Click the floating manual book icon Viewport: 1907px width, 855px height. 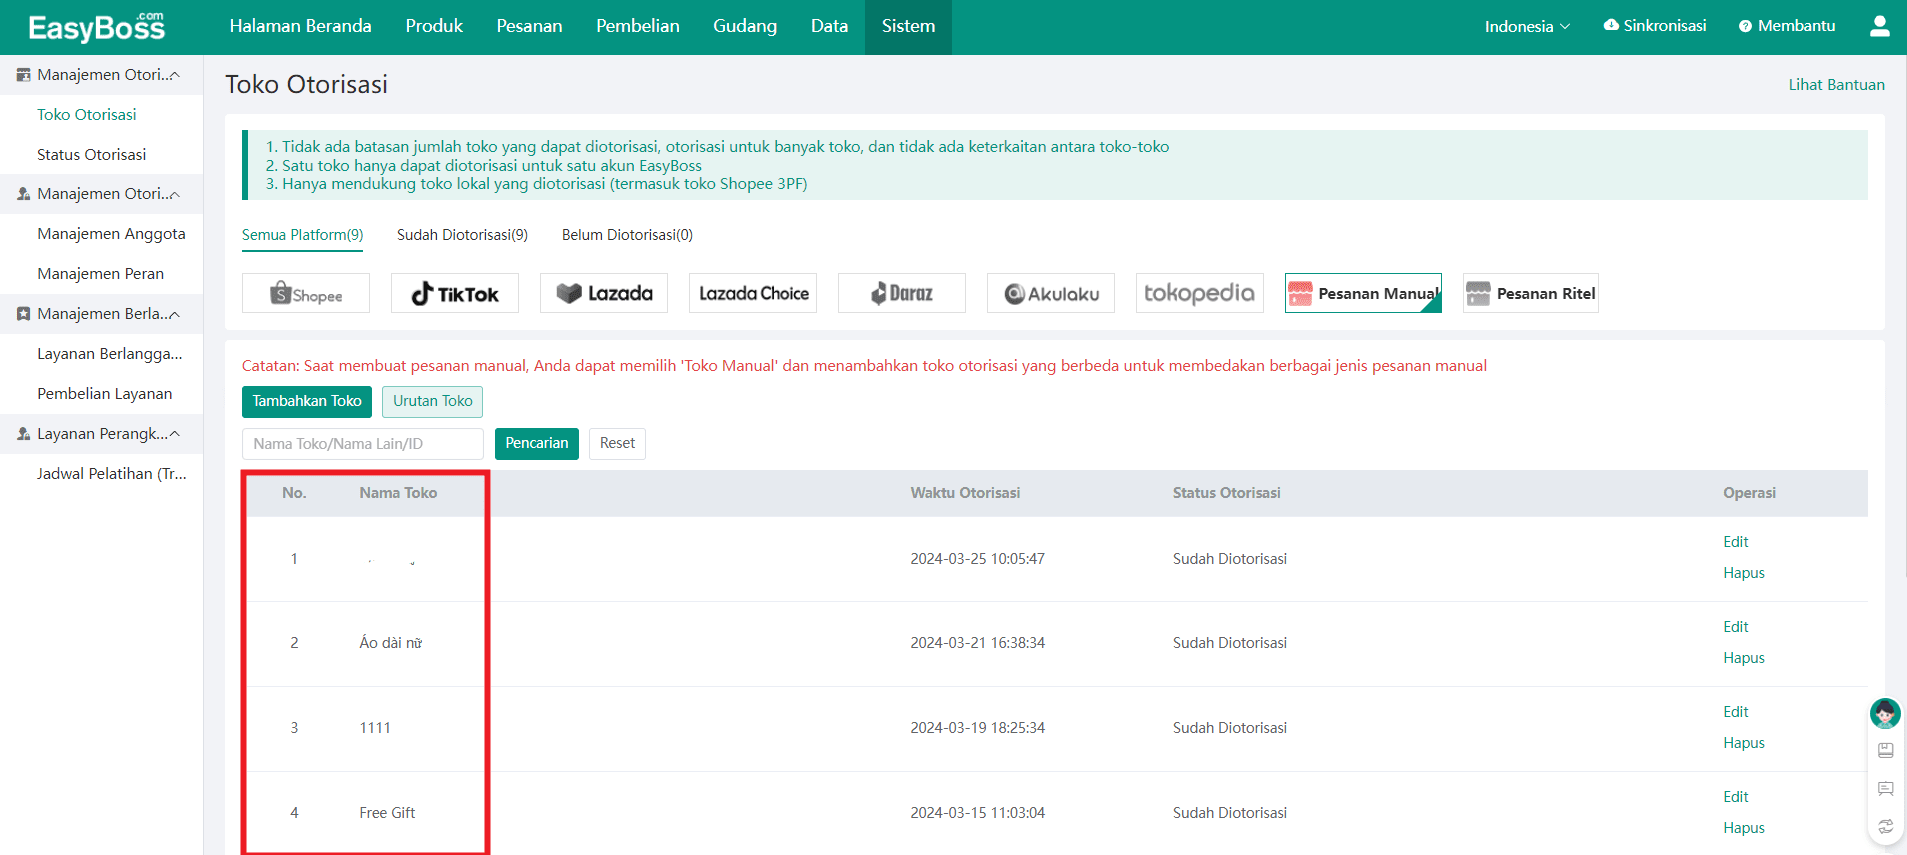[1886, 750]
